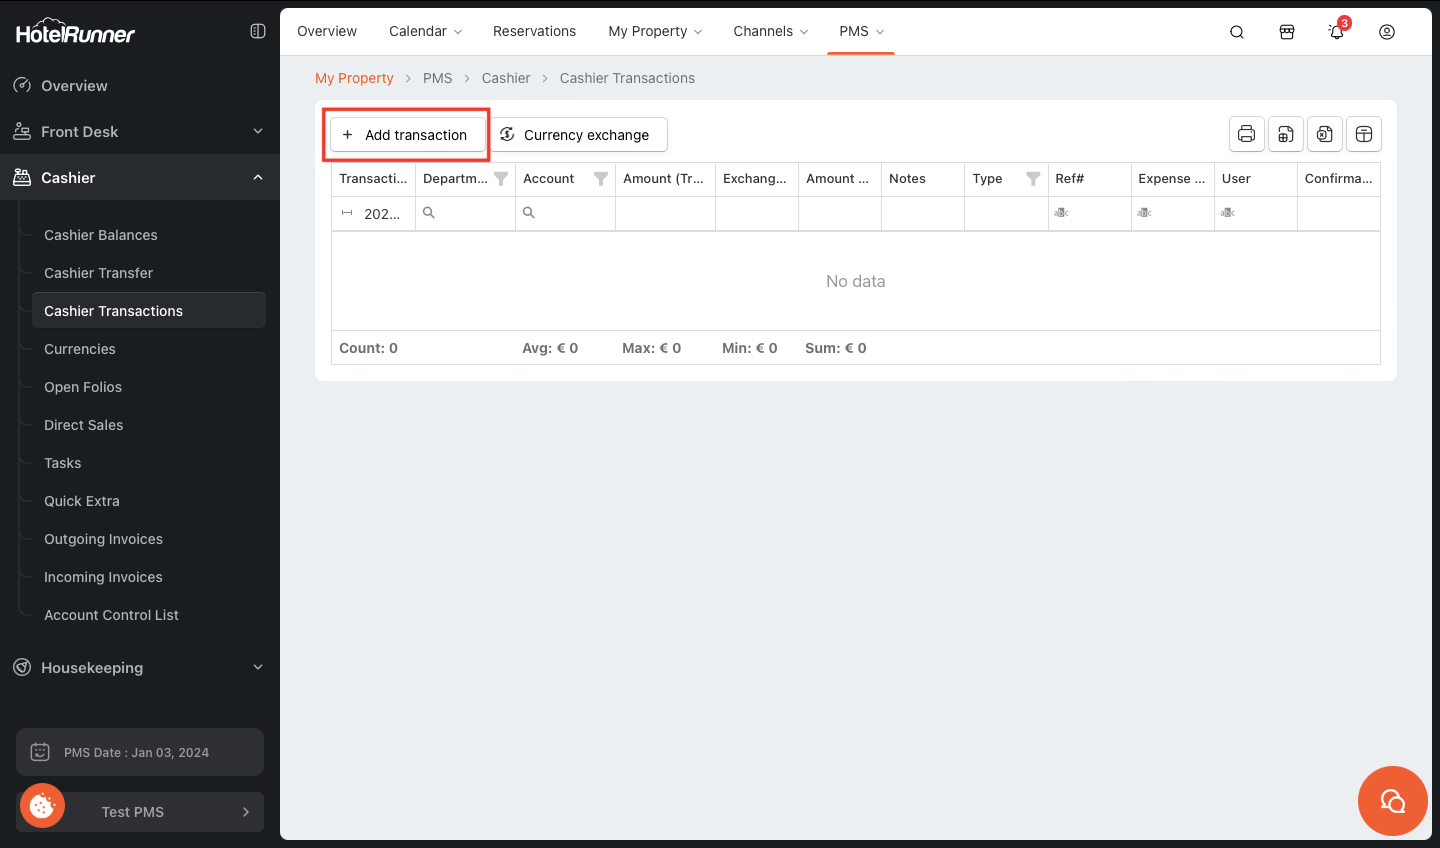
Task: Open the Type column filter
Action: point(1033,179)
